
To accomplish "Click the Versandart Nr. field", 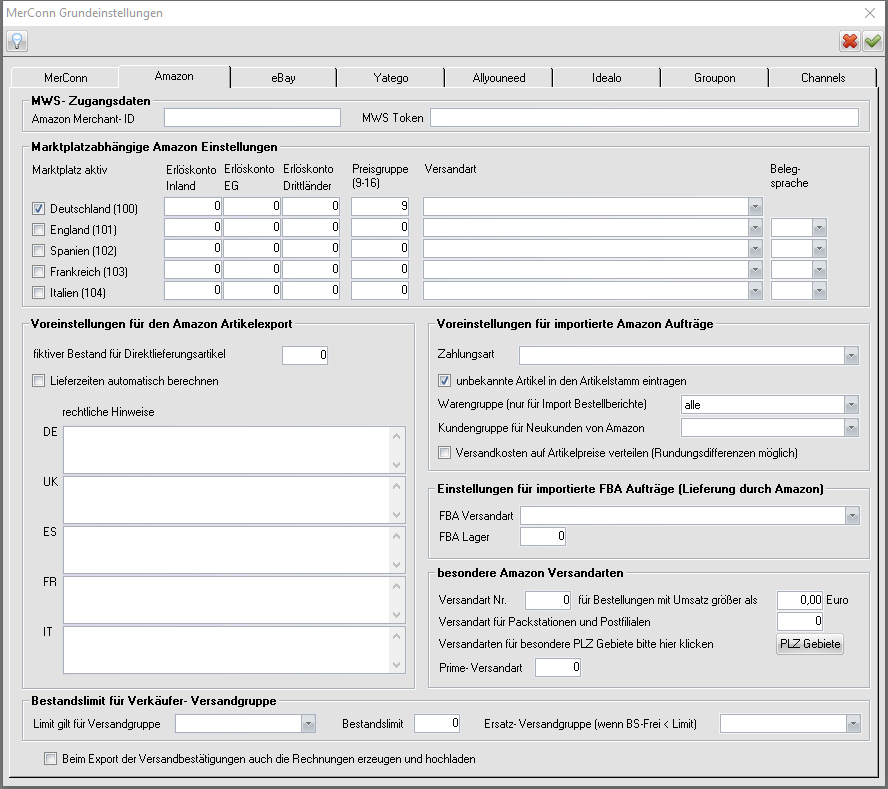I will (548, 600).
